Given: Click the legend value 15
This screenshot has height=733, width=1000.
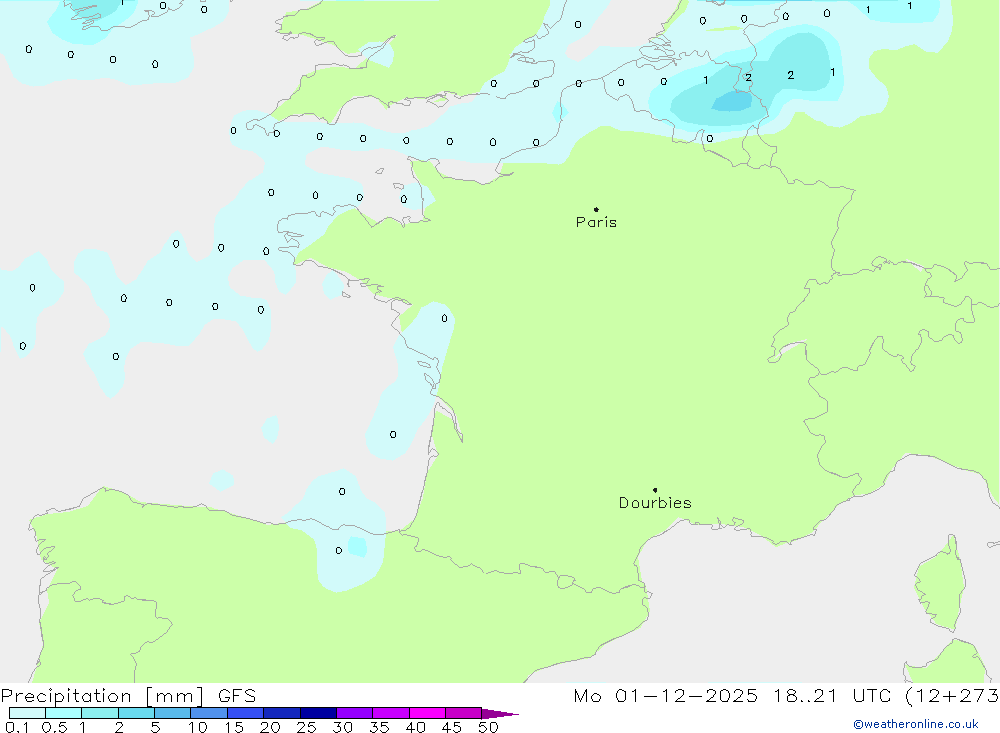Looking at the screenshot, I should pos(234,727).
